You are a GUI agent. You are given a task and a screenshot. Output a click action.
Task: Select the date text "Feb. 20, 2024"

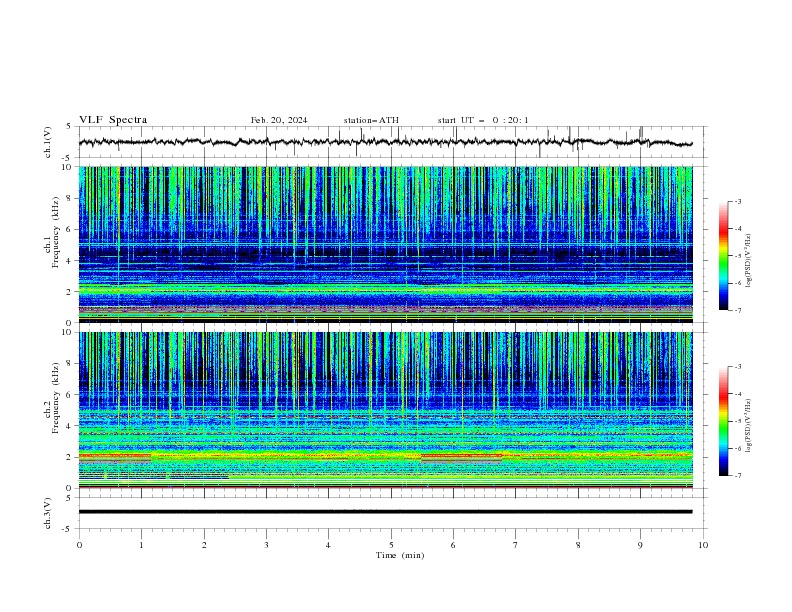pos(279,120)
